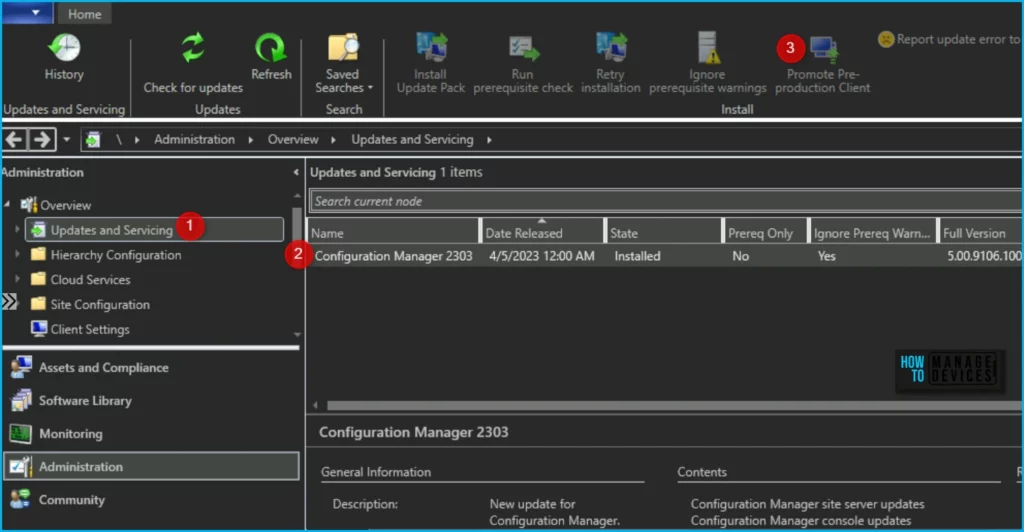Click the Overview tree node icon

[x=29, y=205]
